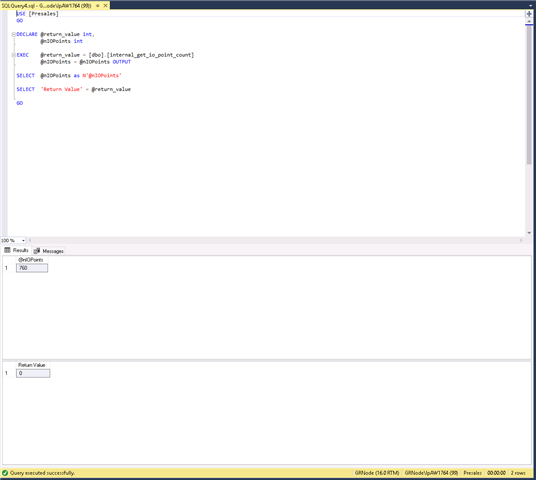This screenshot has height=480, width=536.
Task: Open the 100 % zoom dropdown
Action: [23, 240]
